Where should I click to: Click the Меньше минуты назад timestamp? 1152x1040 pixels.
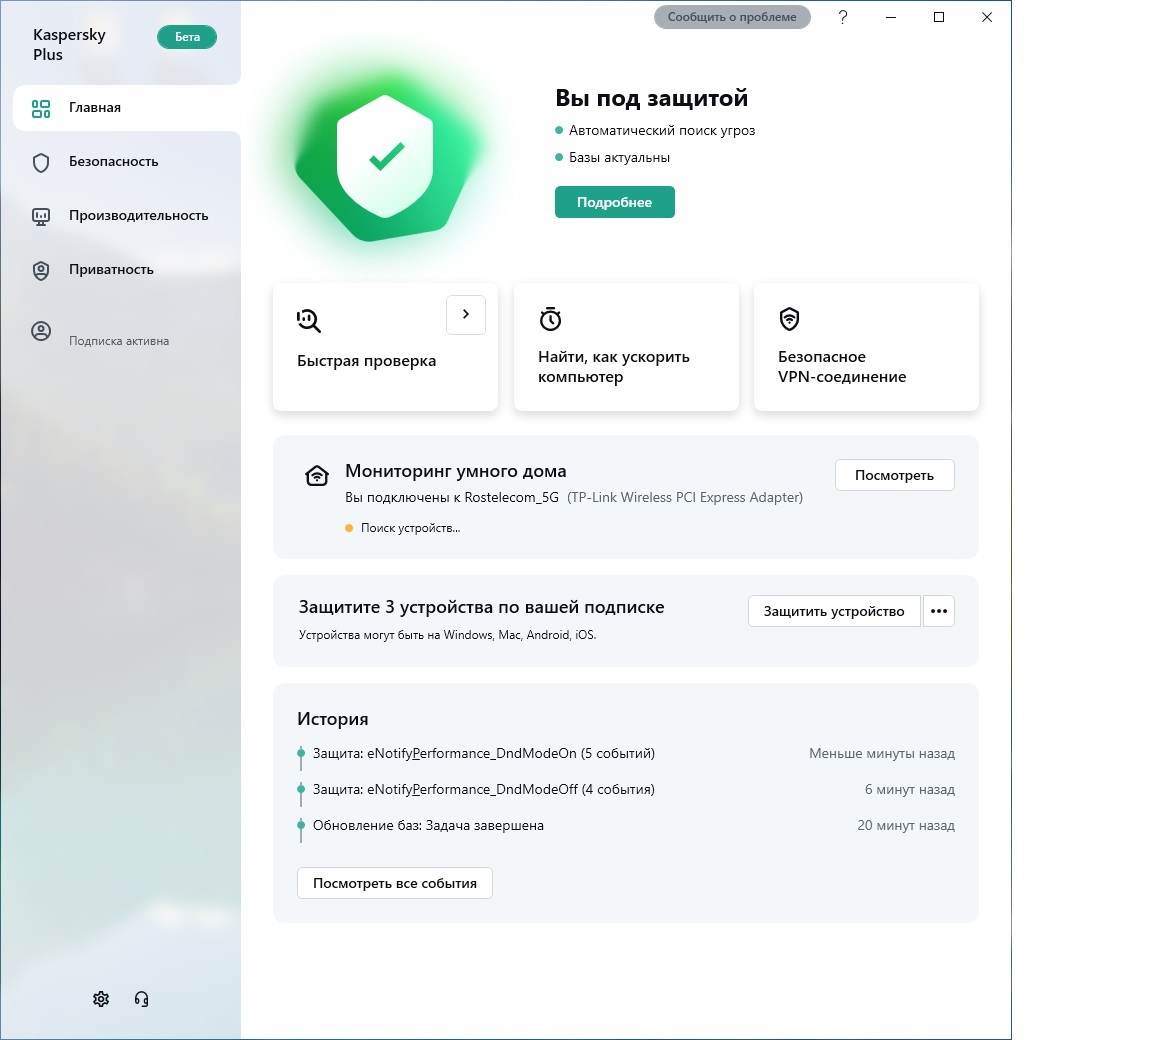882,754
